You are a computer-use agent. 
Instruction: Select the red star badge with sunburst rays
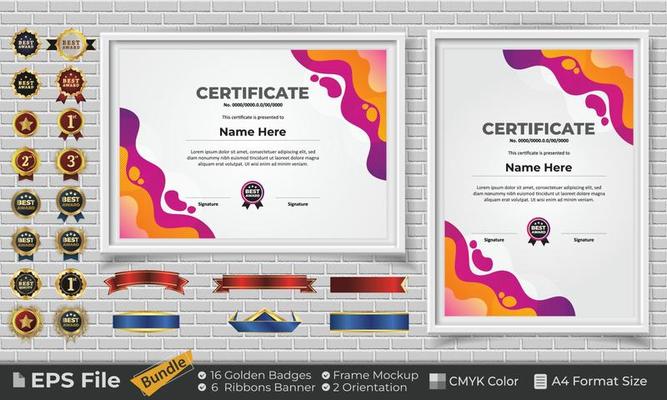tap(26, 322)
